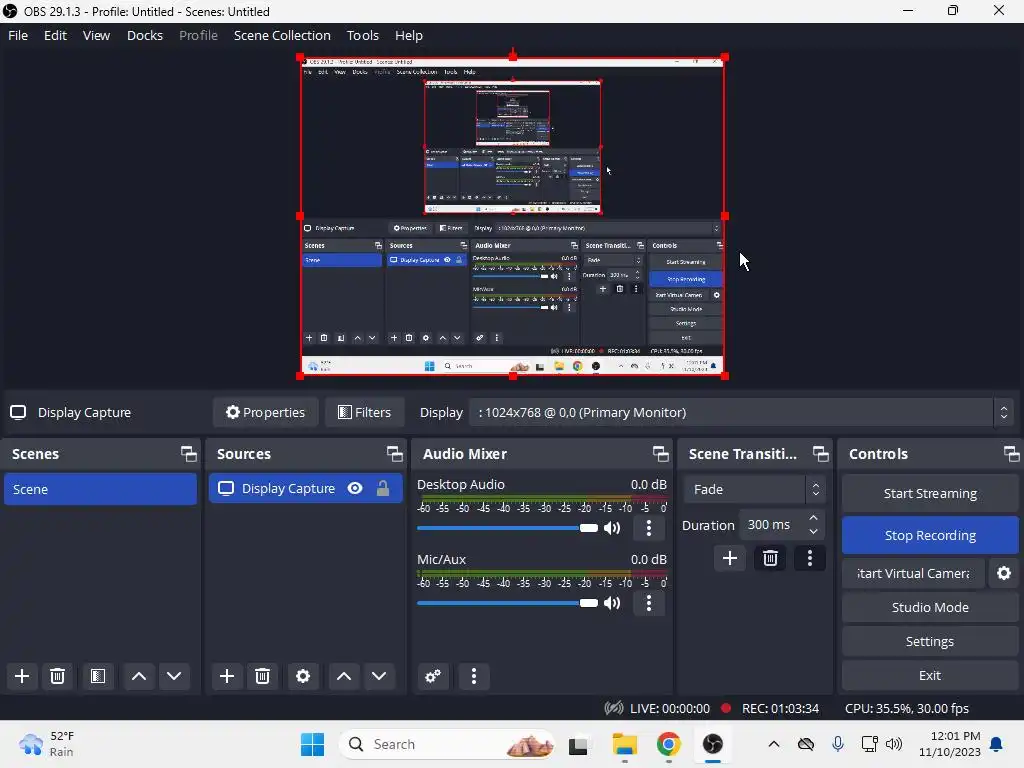
Task: Open weather widget 52°F Rain
Action: click(47, 744)
